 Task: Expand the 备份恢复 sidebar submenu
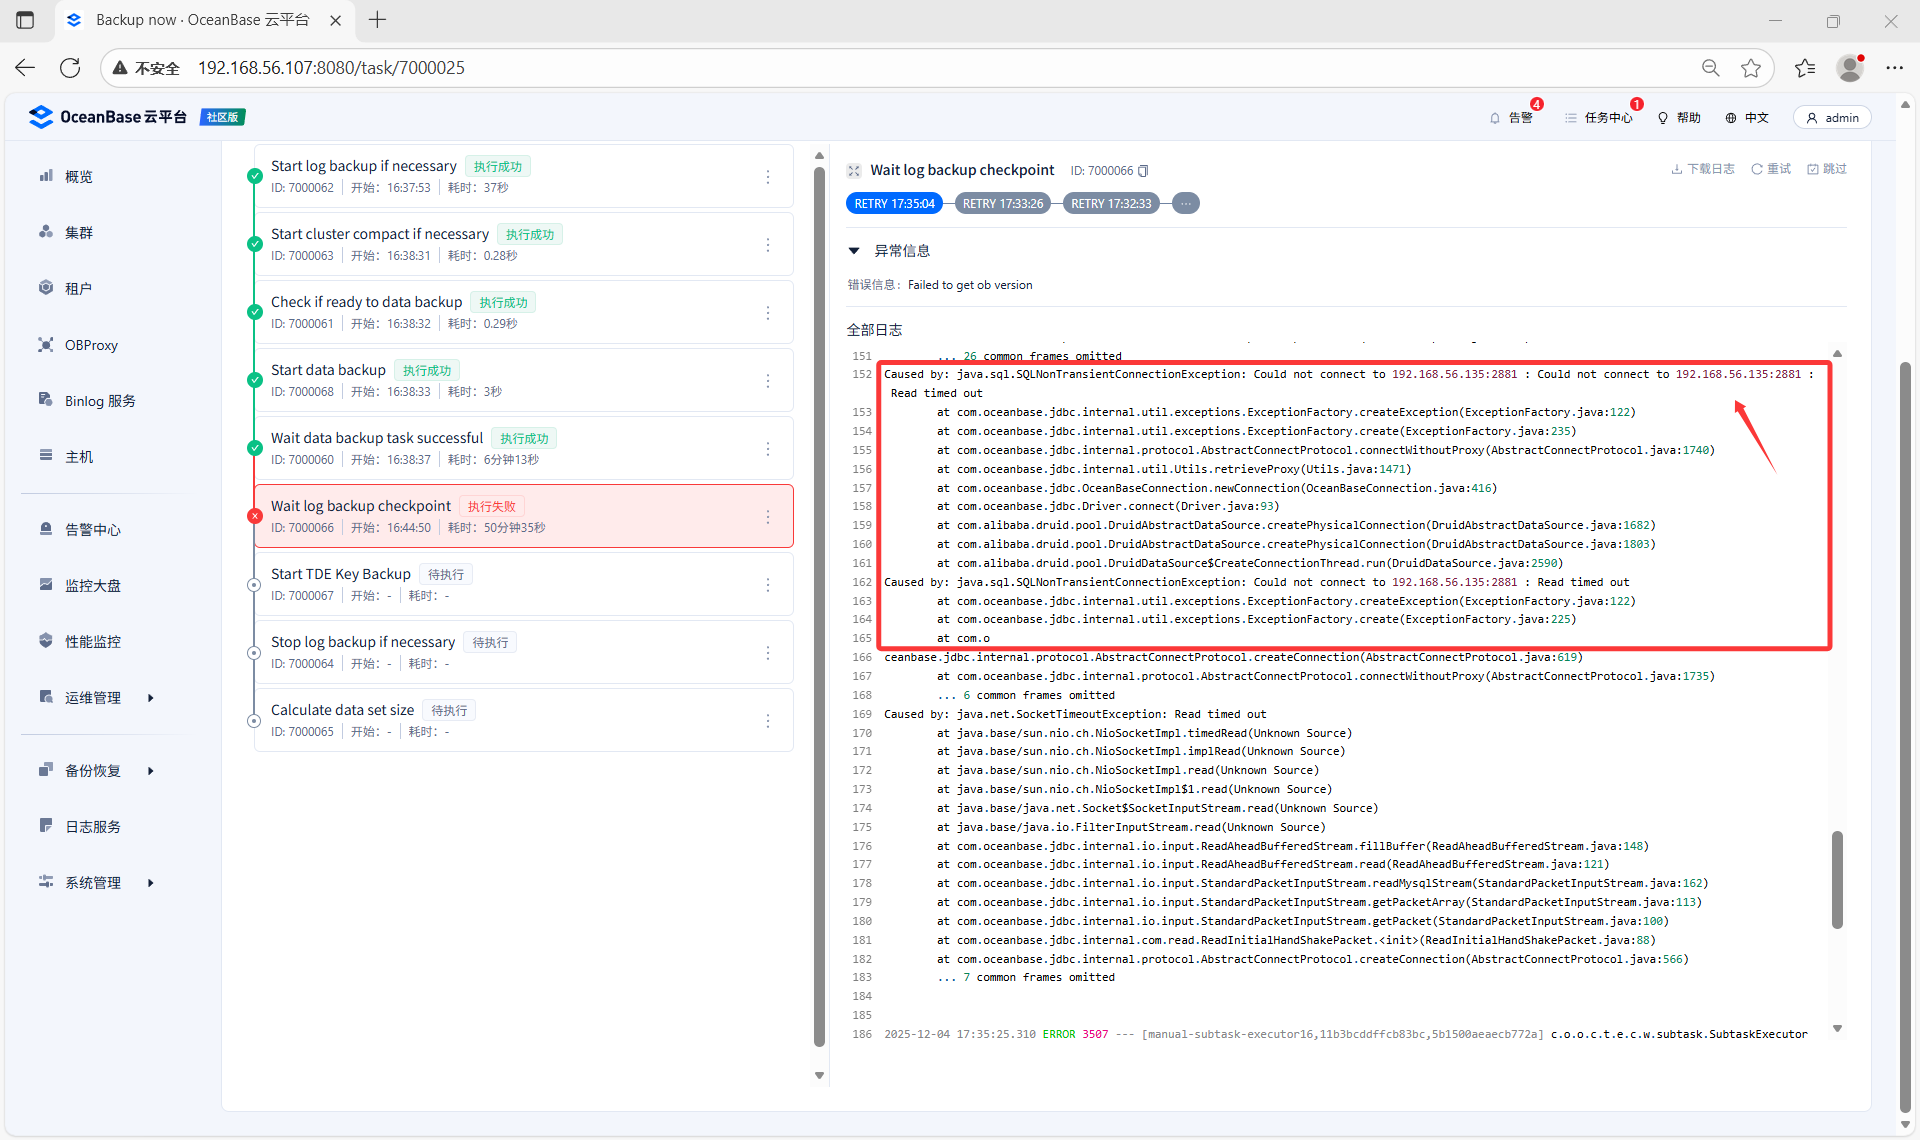(x=151, y=771)
